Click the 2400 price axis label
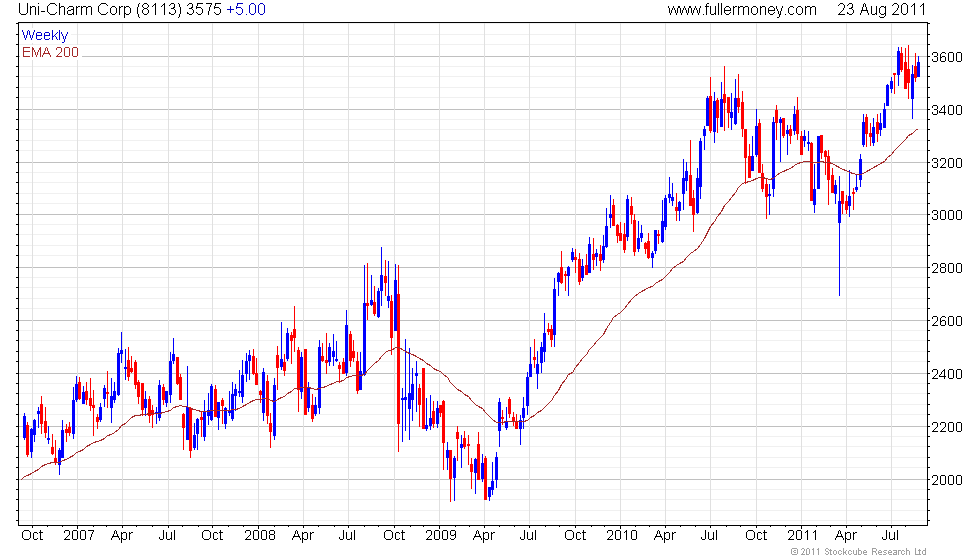The height and width of the screenshot is (560, 980). 946,374
